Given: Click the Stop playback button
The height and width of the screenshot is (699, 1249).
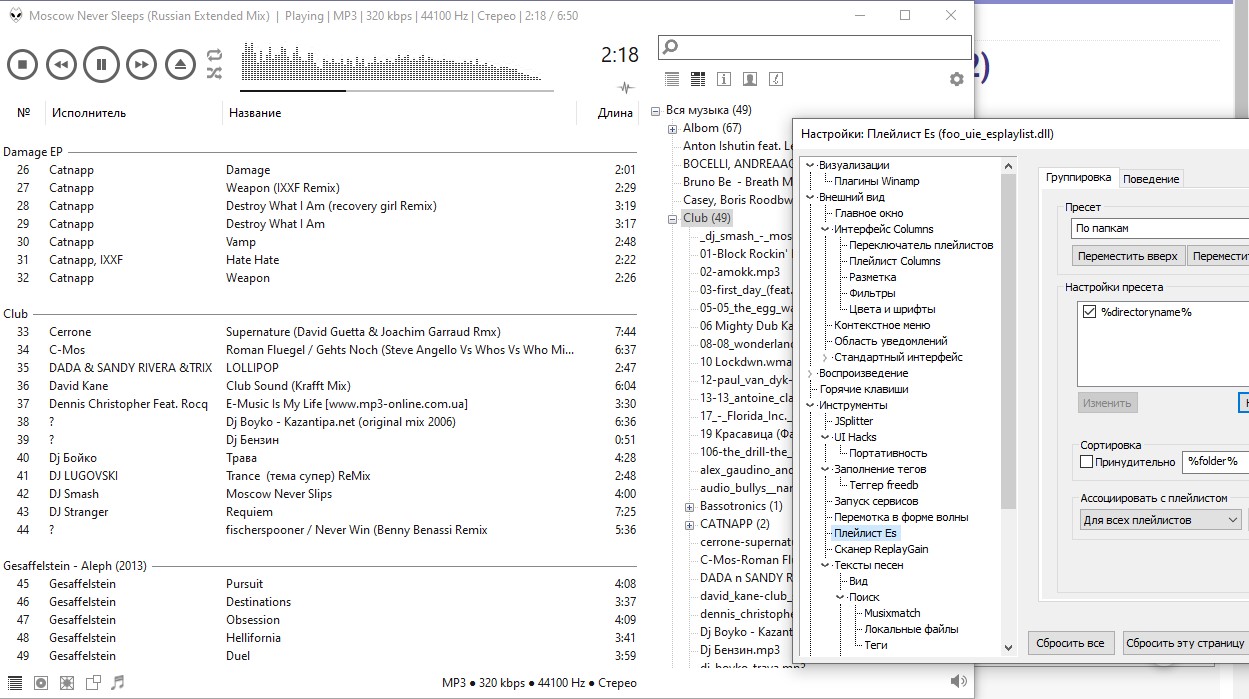Looking at the screenshot, I should coord(22,65).
